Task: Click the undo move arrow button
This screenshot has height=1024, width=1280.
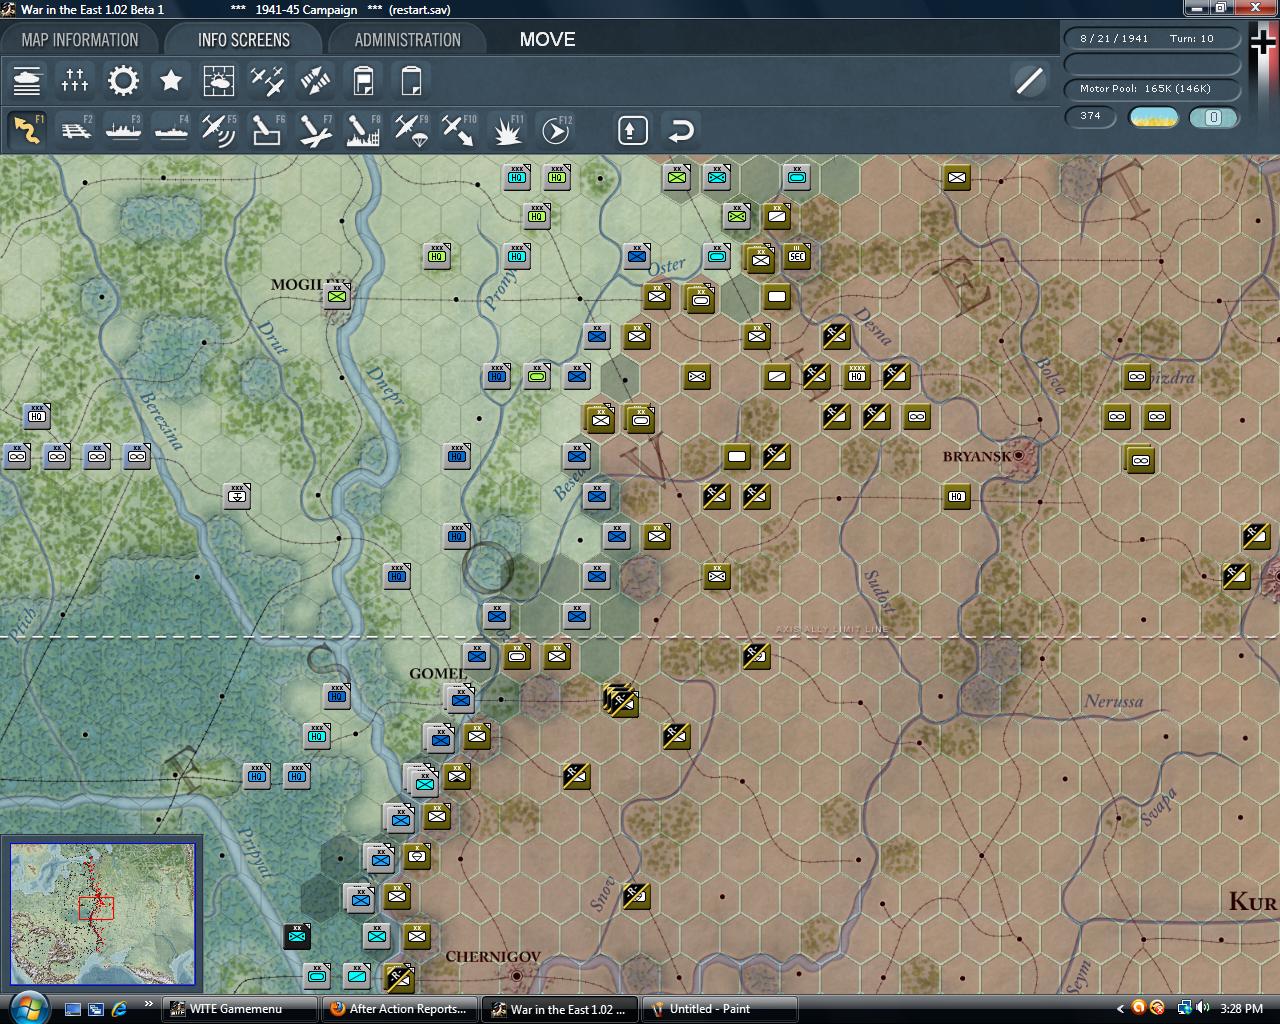Action: pyautogui.click(x=681, y=130)
